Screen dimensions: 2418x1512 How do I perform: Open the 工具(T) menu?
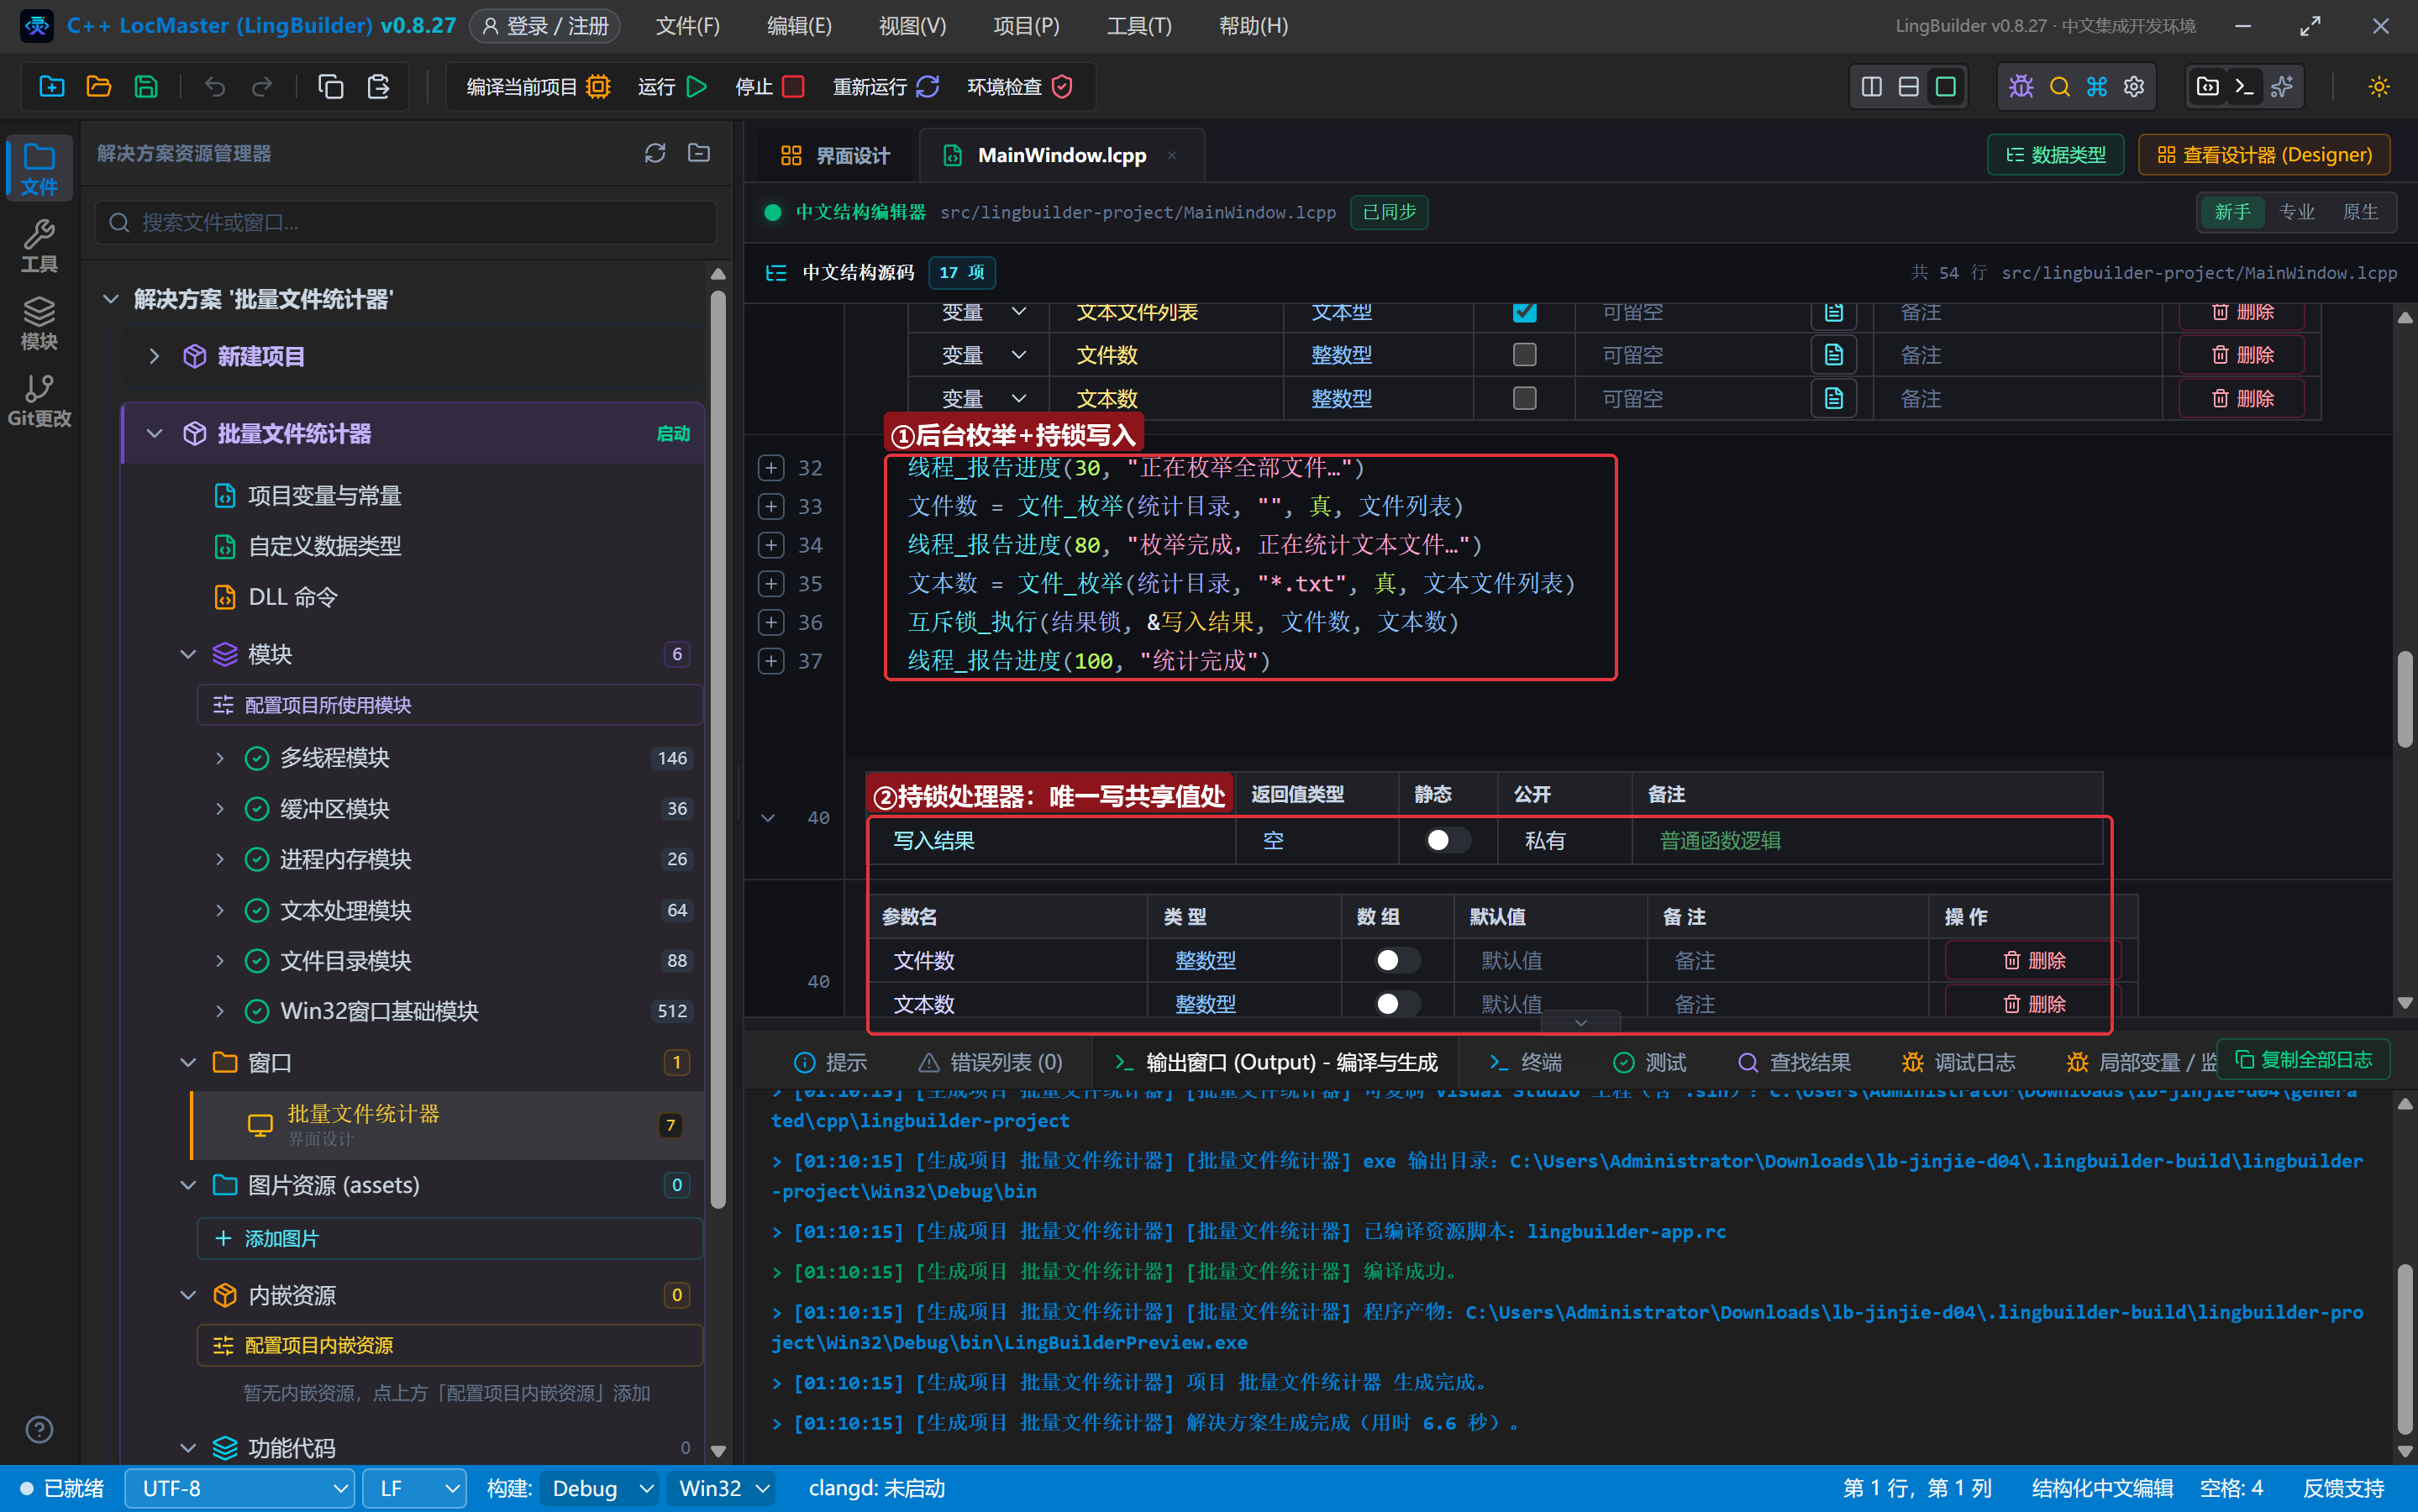click(x=1139, y=26)
